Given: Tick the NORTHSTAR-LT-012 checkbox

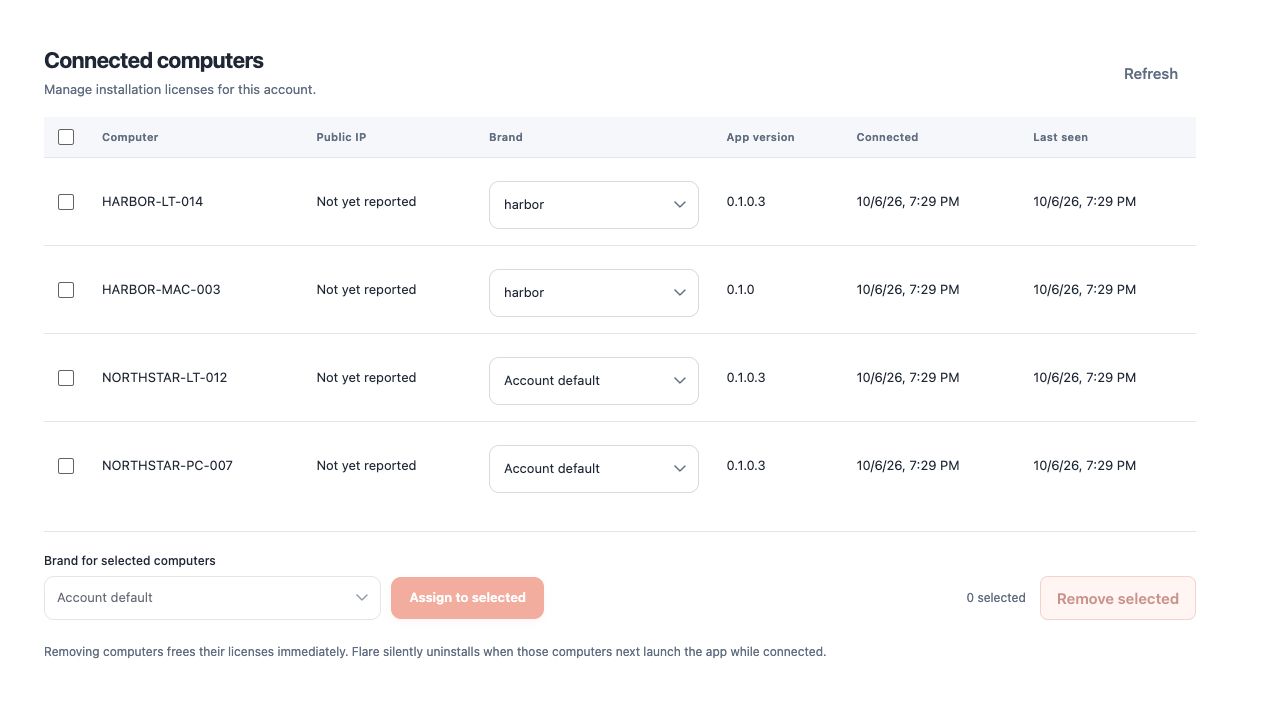Looking at the screenshot, I should (x=66, y=378).
